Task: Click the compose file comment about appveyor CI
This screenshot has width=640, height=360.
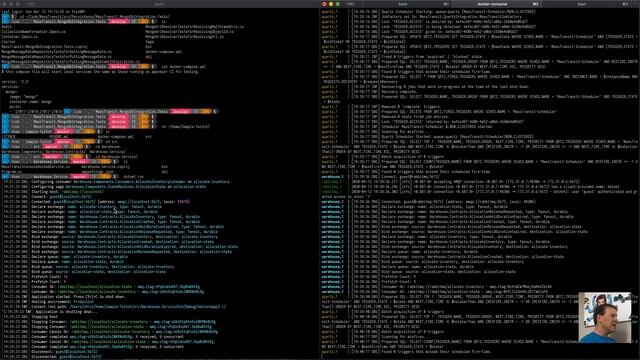Action: [x=100, y=71]
